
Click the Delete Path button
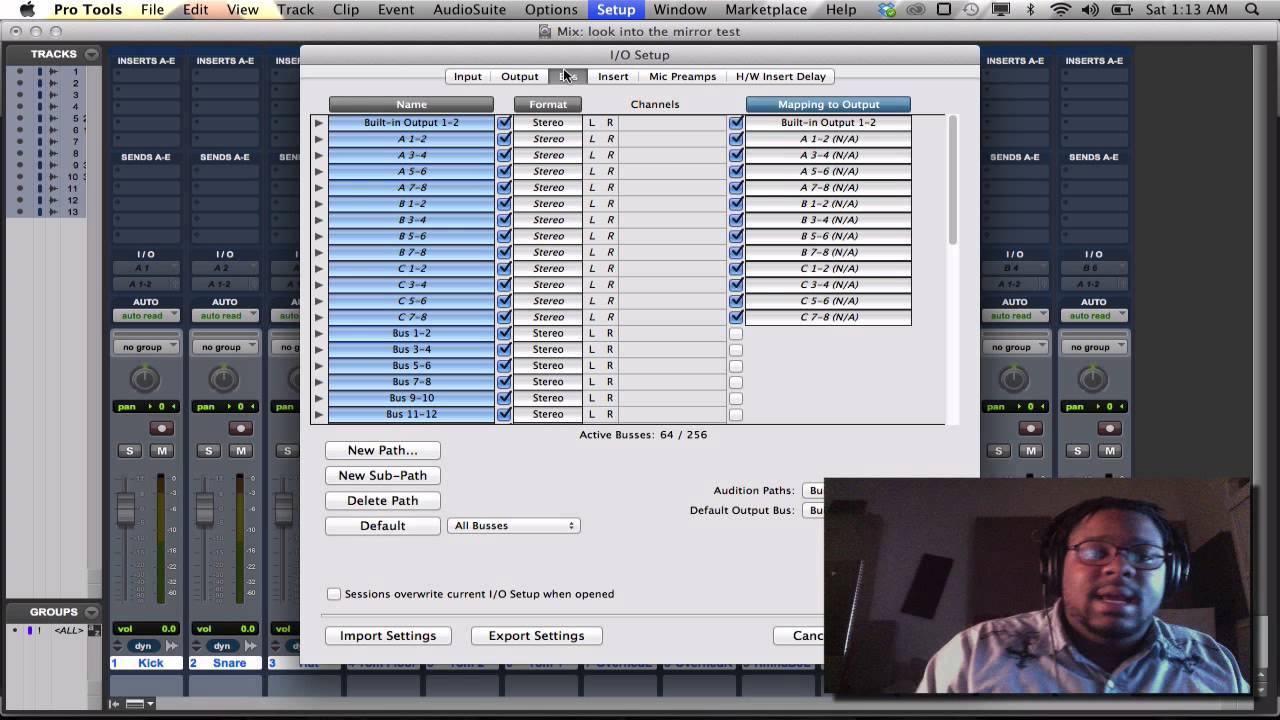383,501
